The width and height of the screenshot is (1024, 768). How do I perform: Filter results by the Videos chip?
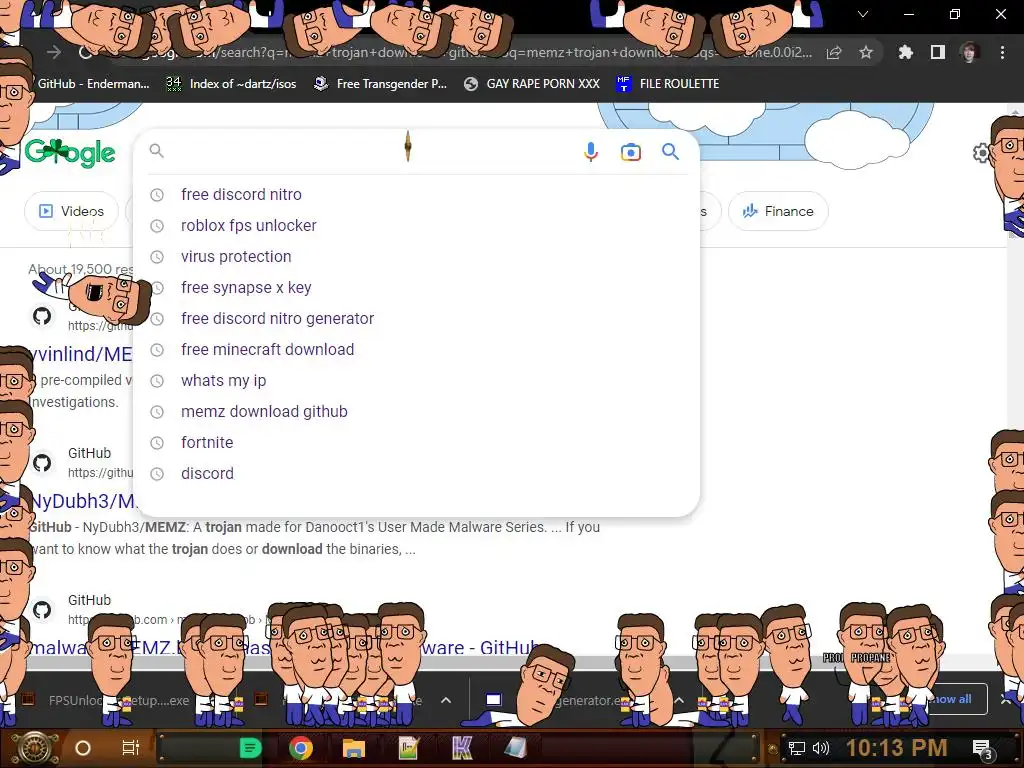(x=71, y=211)
